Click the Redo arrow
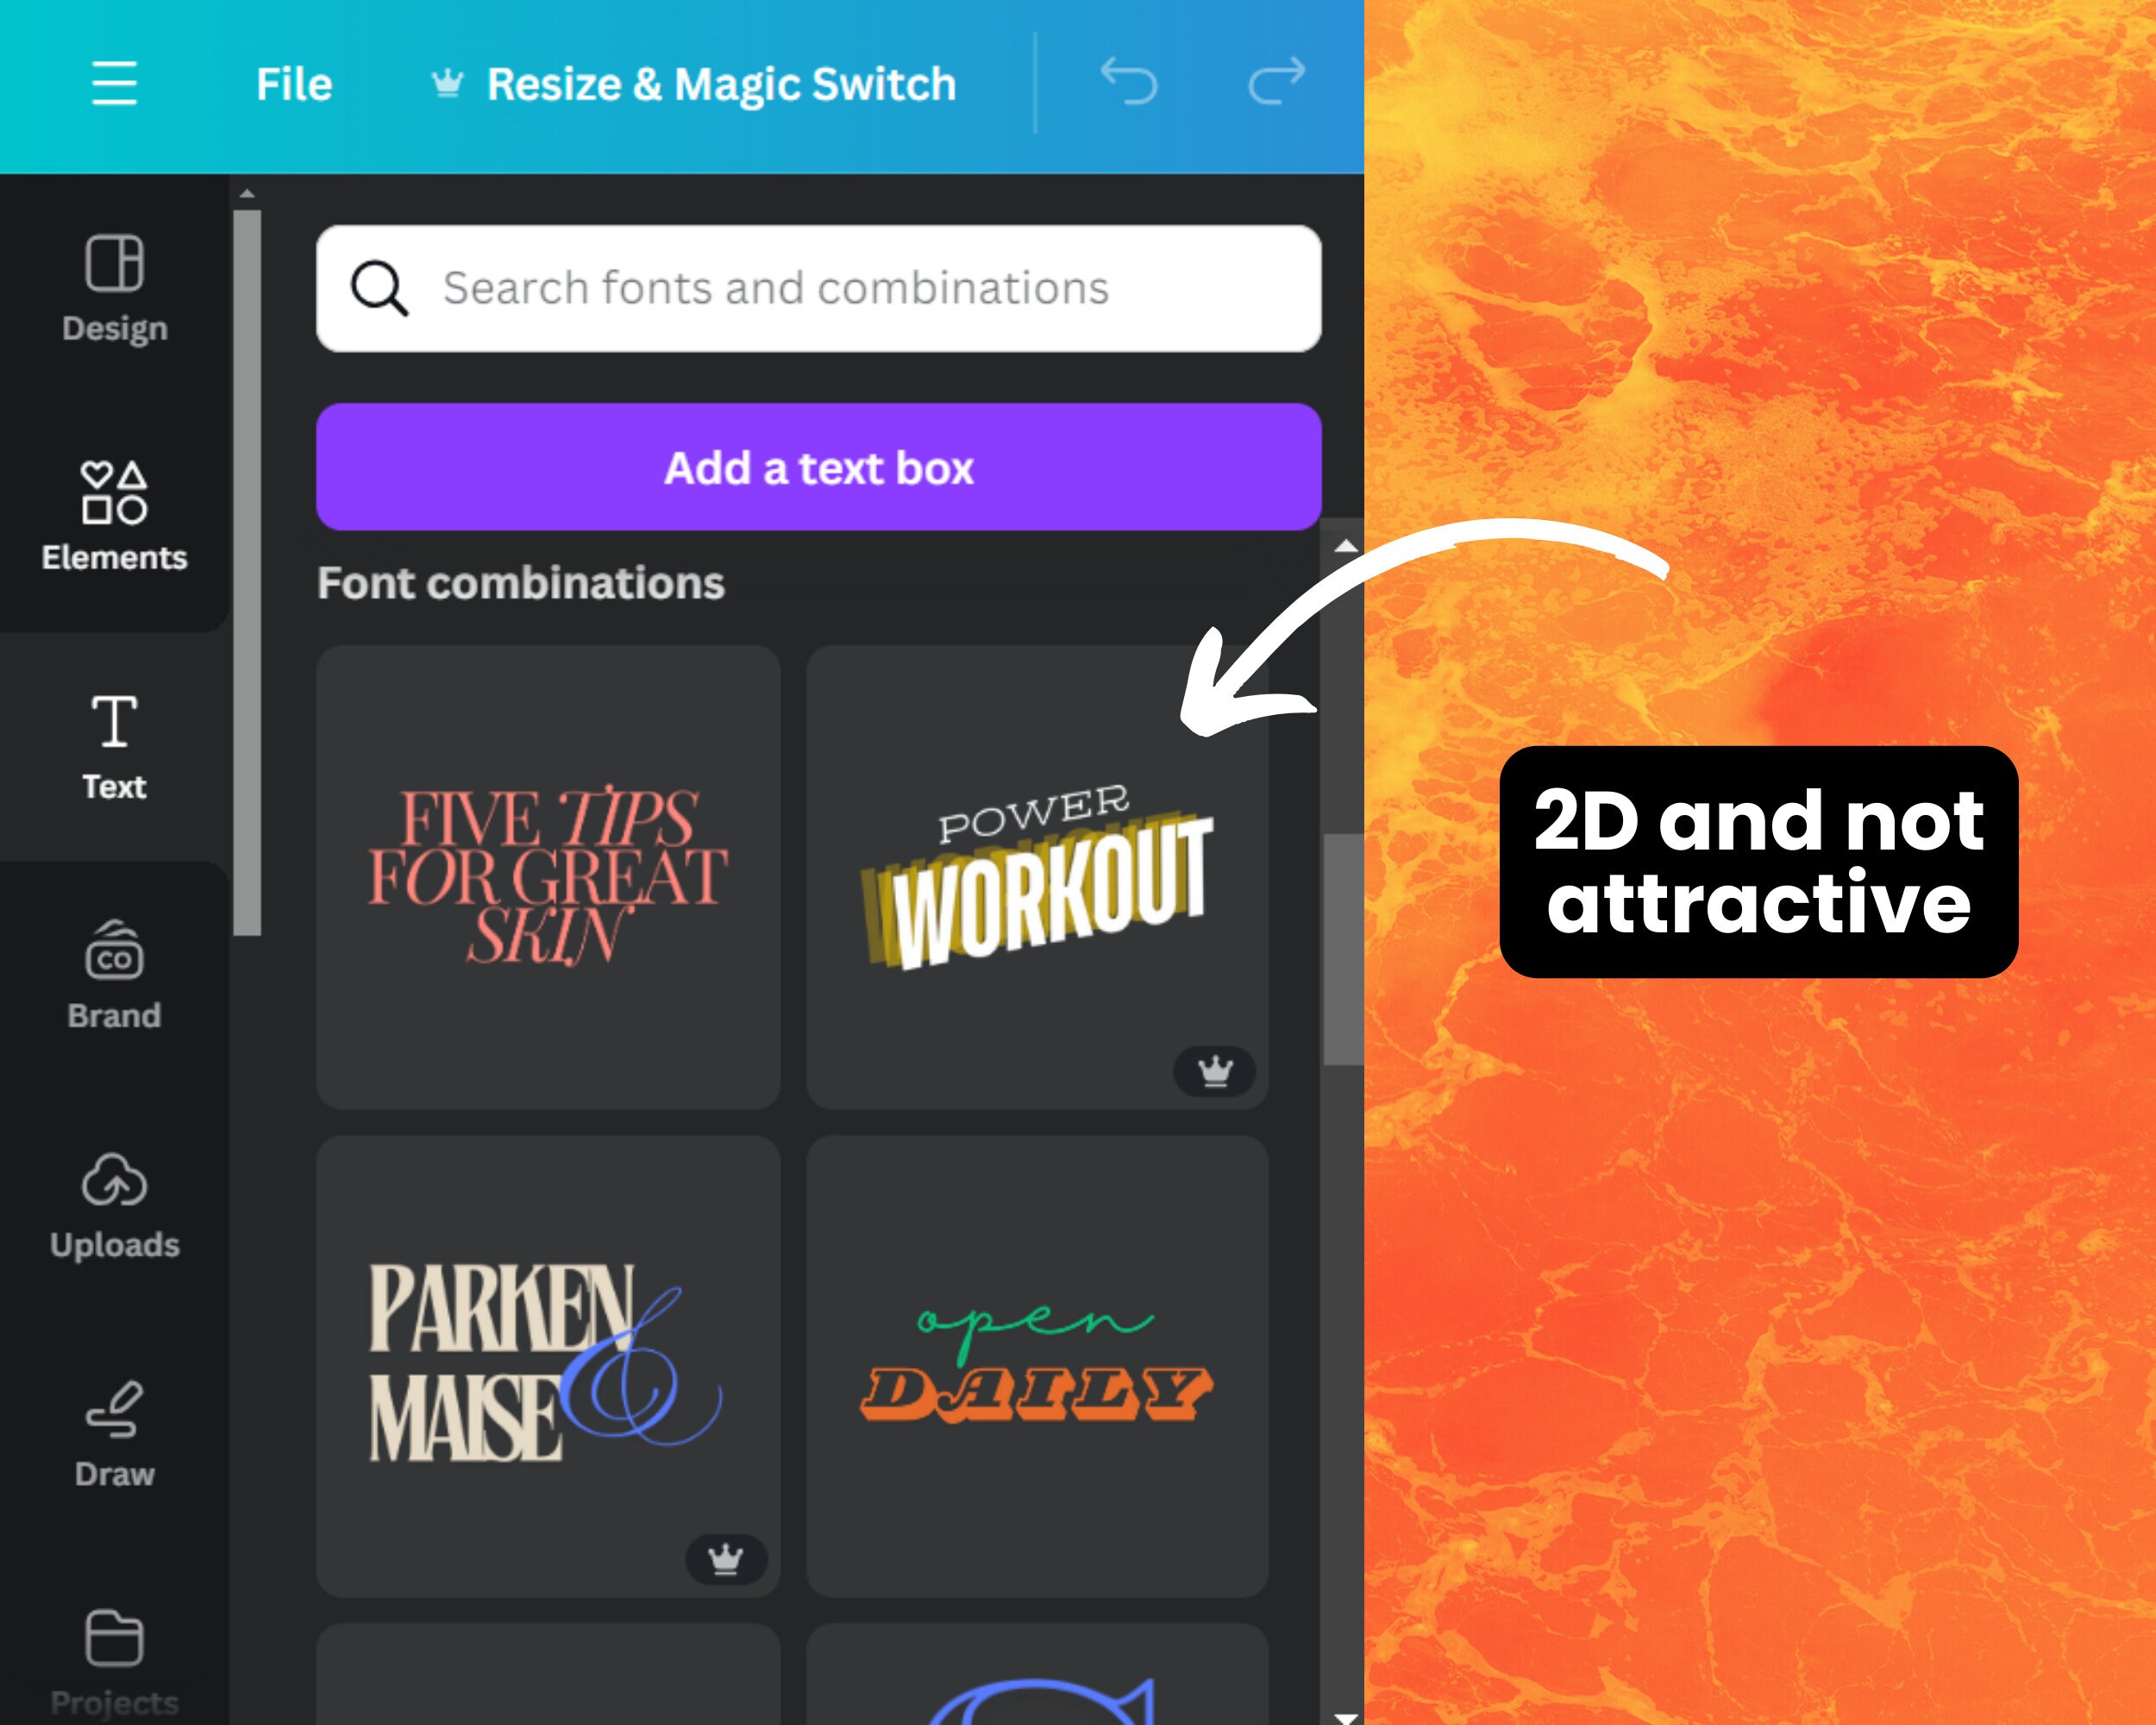The image size is (2156, 1725). [1277, 81]
